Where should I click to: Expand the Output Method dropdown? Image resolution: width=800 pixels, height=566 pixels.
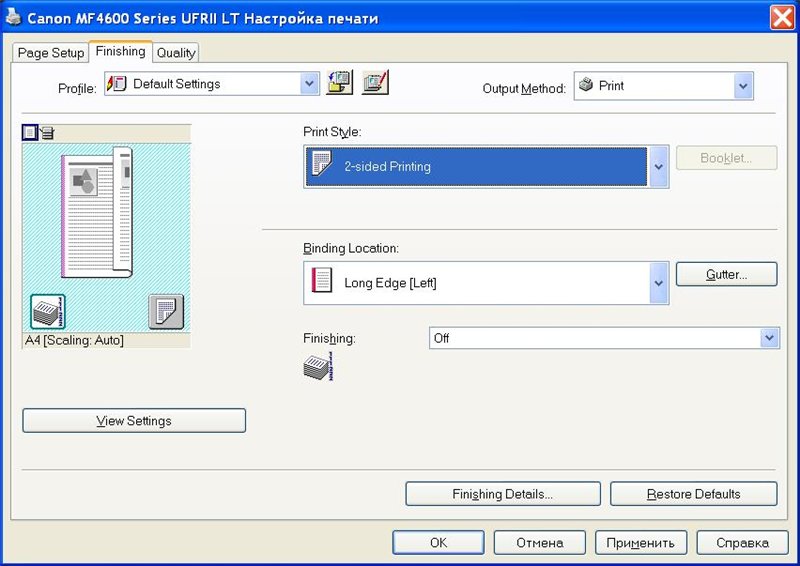(743, 86)
